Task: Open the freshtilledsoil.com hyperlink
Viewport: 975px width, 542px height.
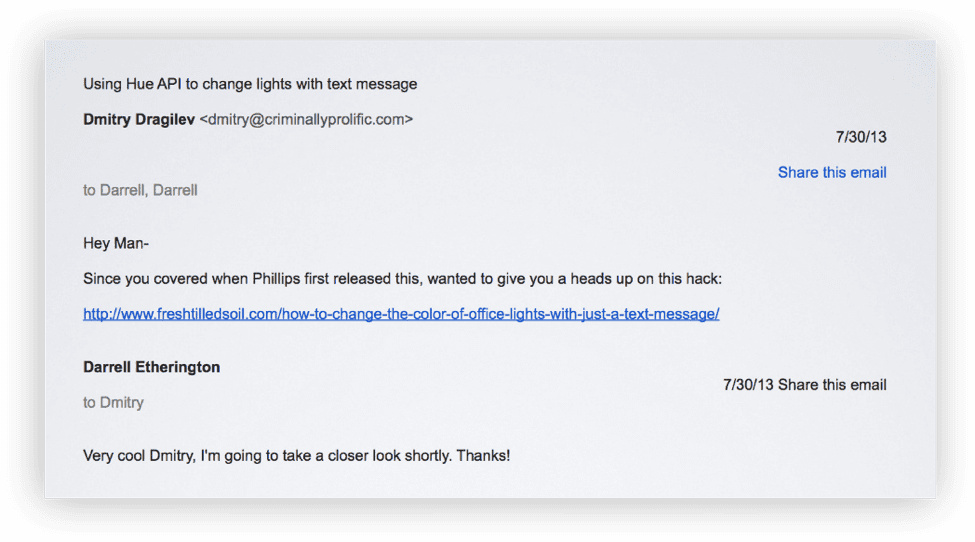Action: 401,314
